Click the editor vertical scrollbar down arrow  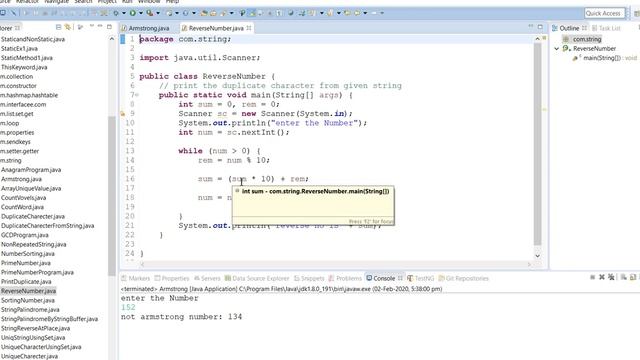click(538, 256)
